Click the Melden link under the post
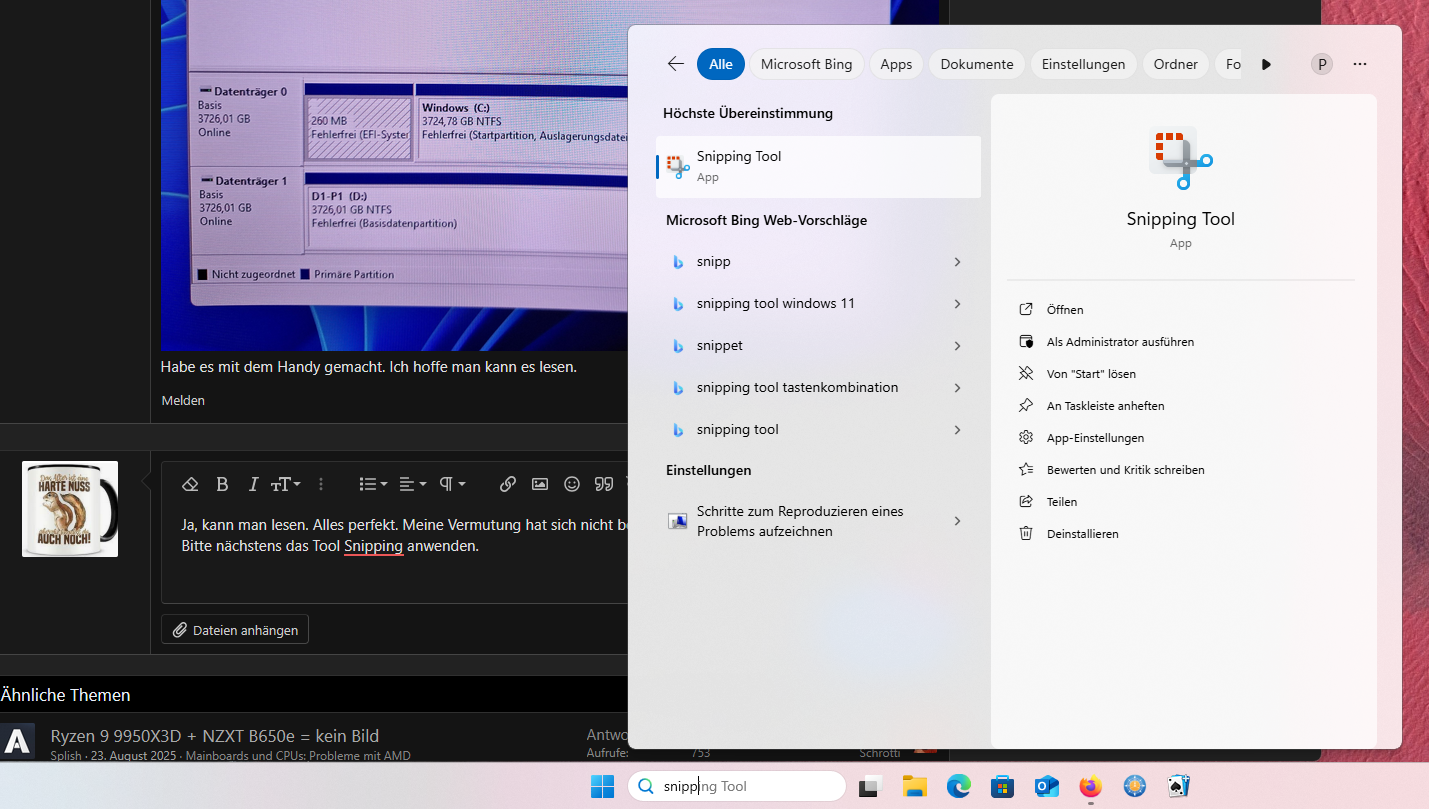Image resolution: width=1429 pixels, height=809 pixels. pyautogui.click(x=183, y=400)
